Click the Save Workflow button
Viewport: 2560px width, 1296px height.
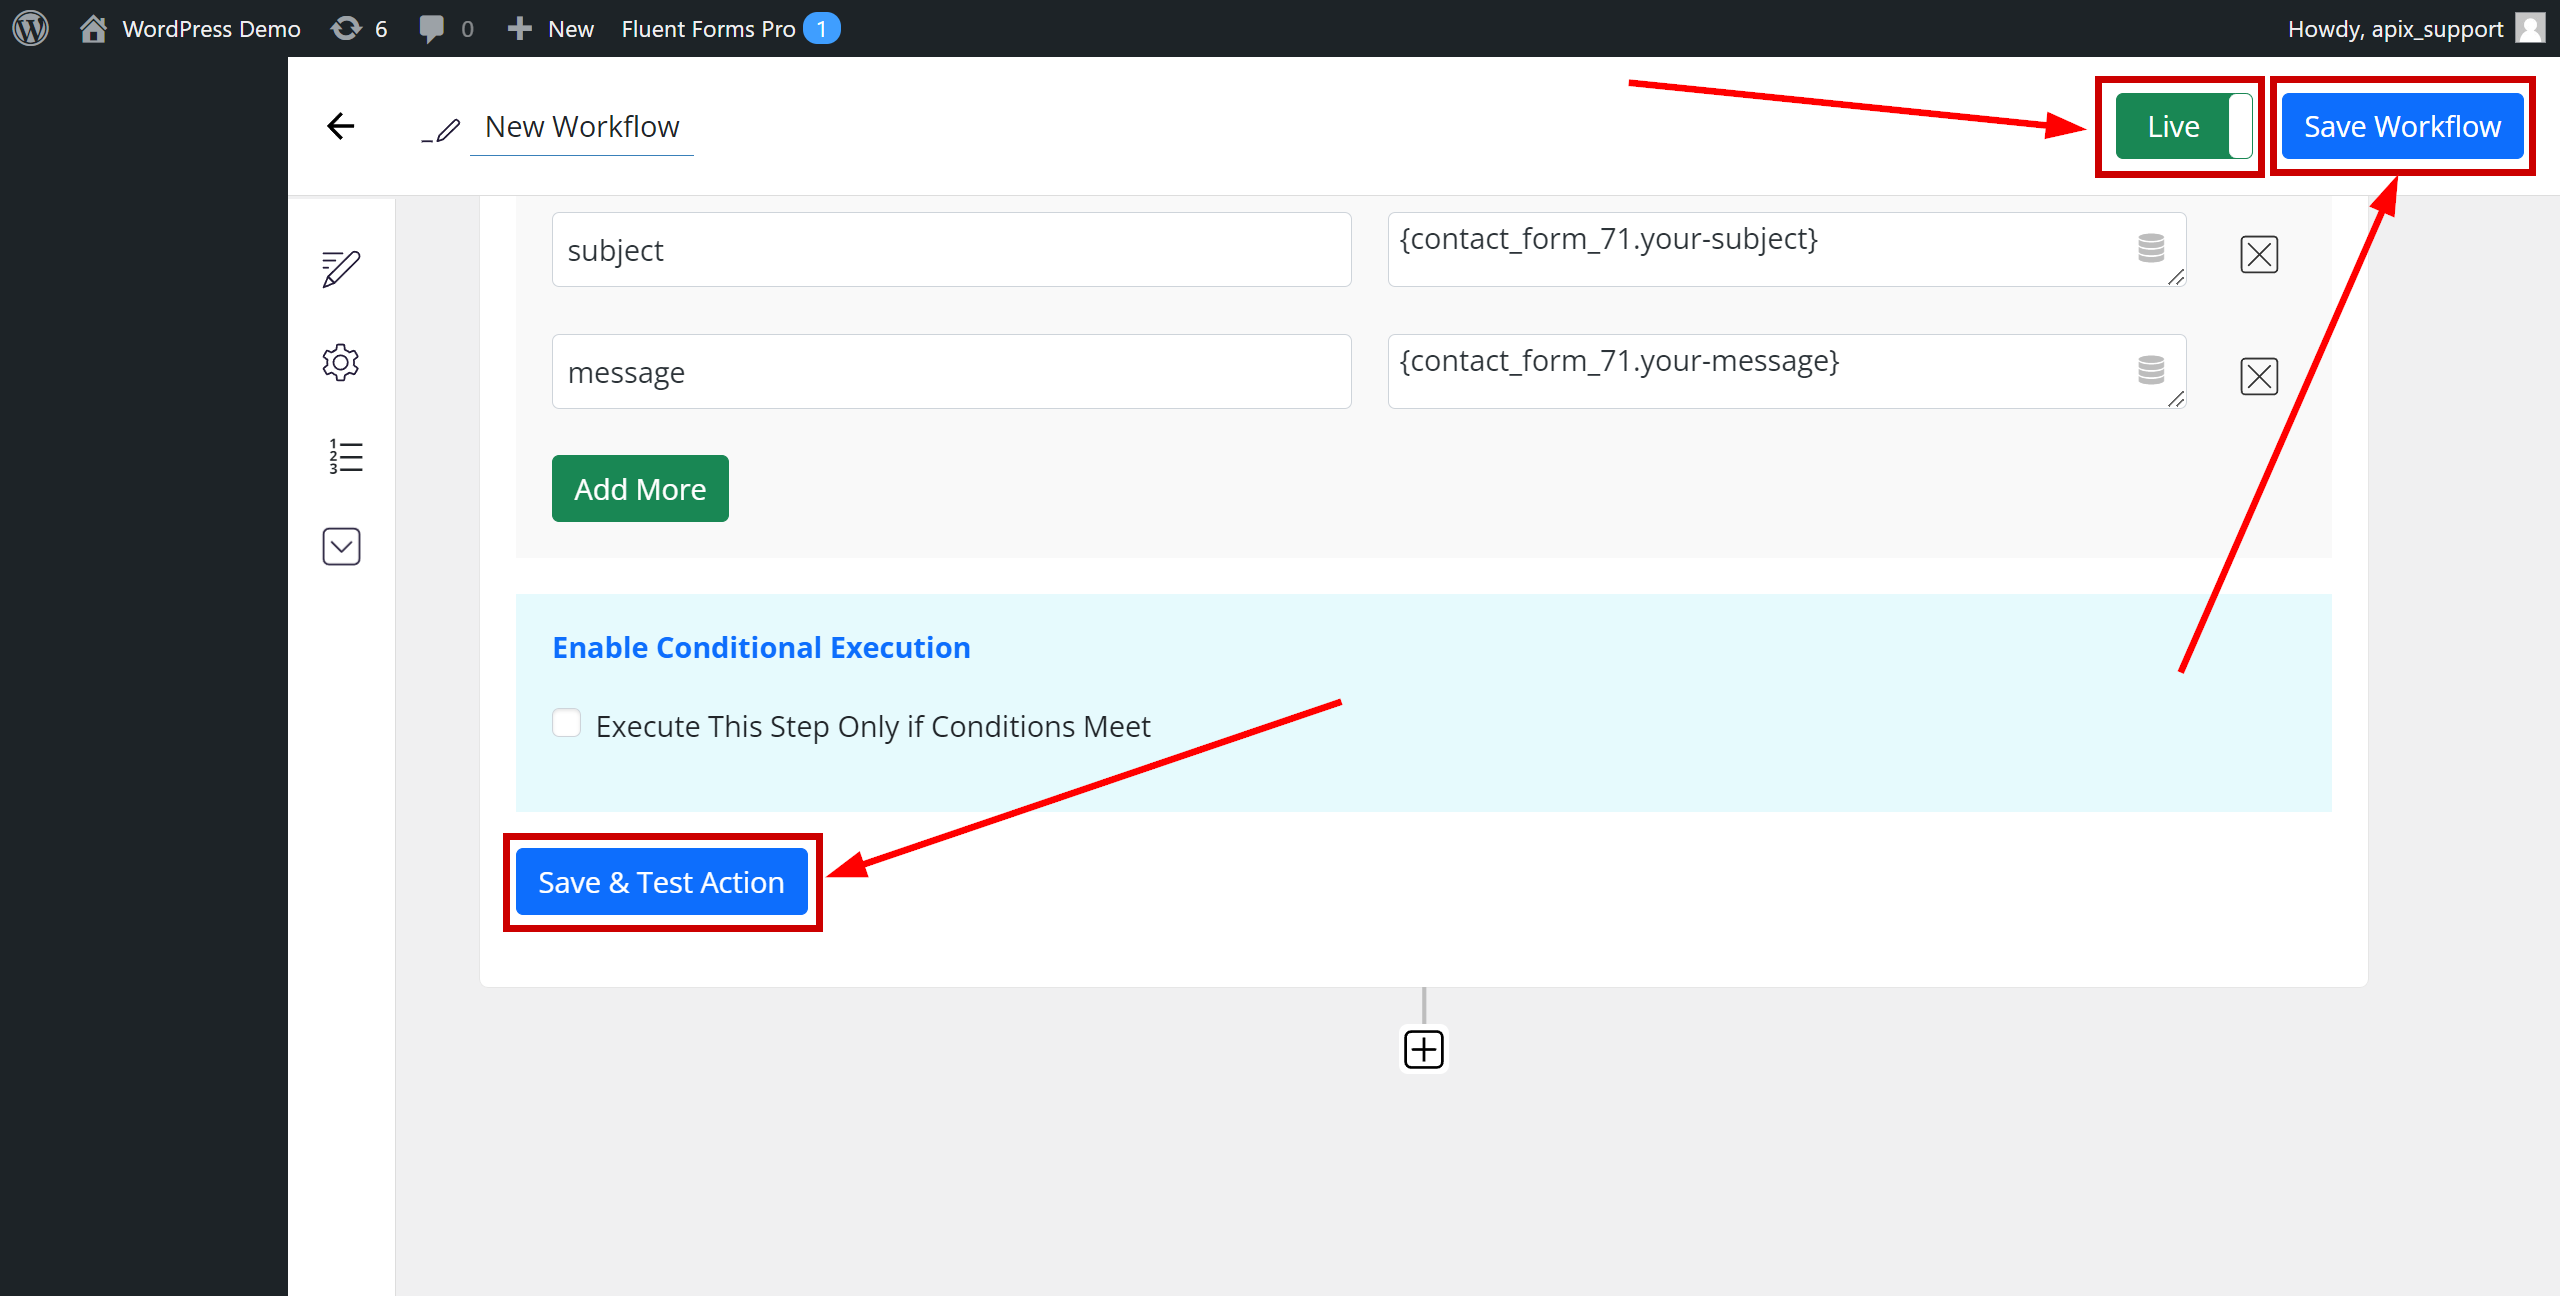tap(2405, 126)
